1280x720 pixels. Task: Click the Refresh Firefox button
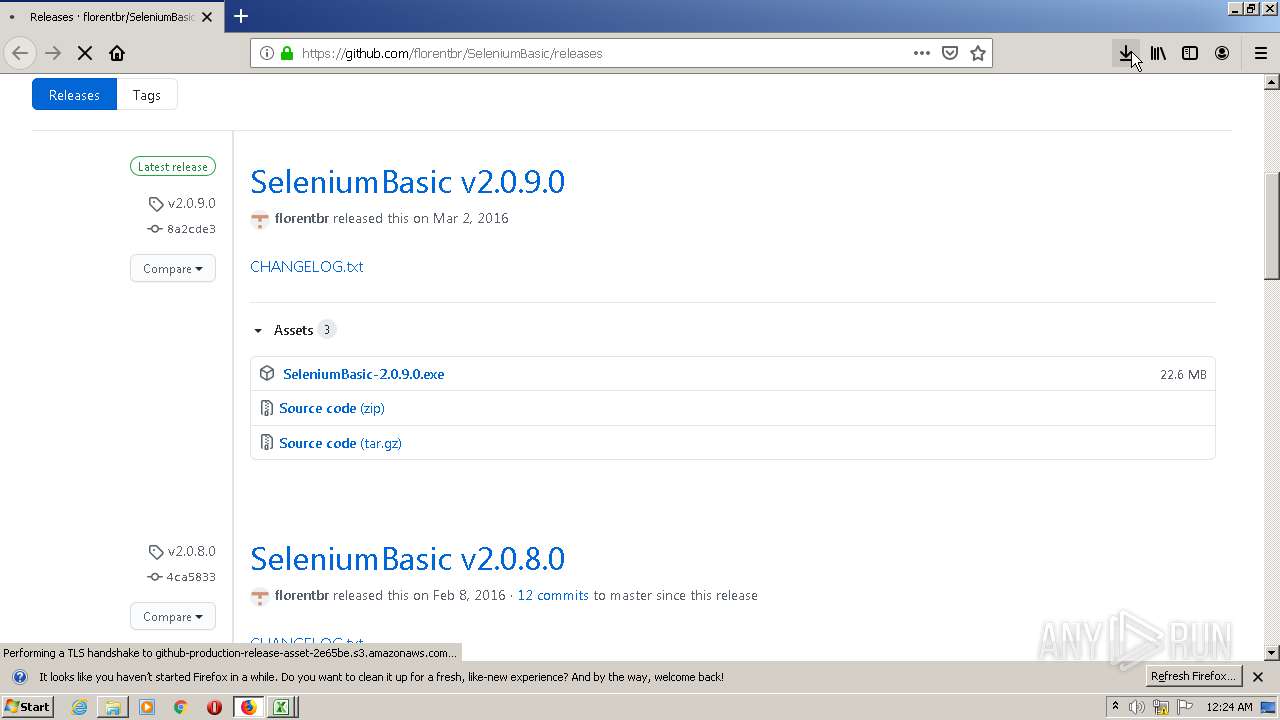(x=1194, y=677)
